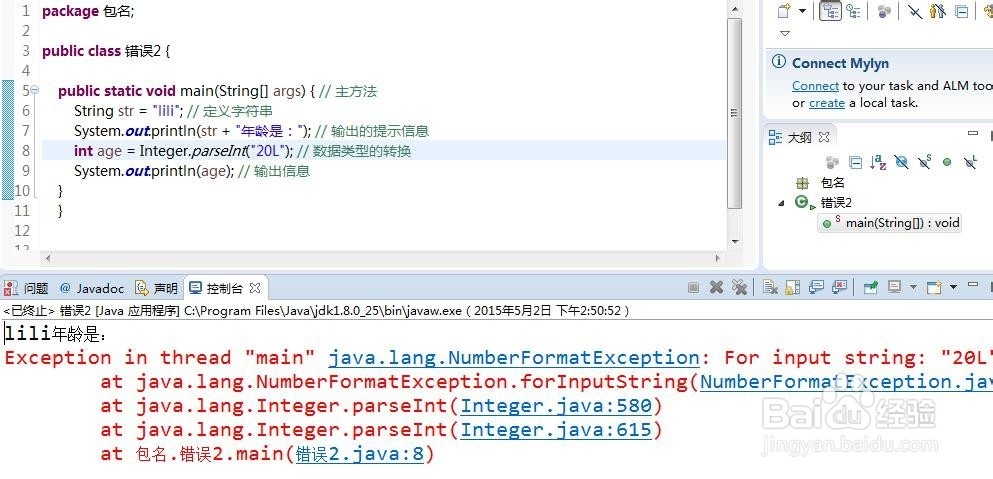Click the Connect Mylyn info icon
This screenshot has height=479, width=993.
click(777, 63)
